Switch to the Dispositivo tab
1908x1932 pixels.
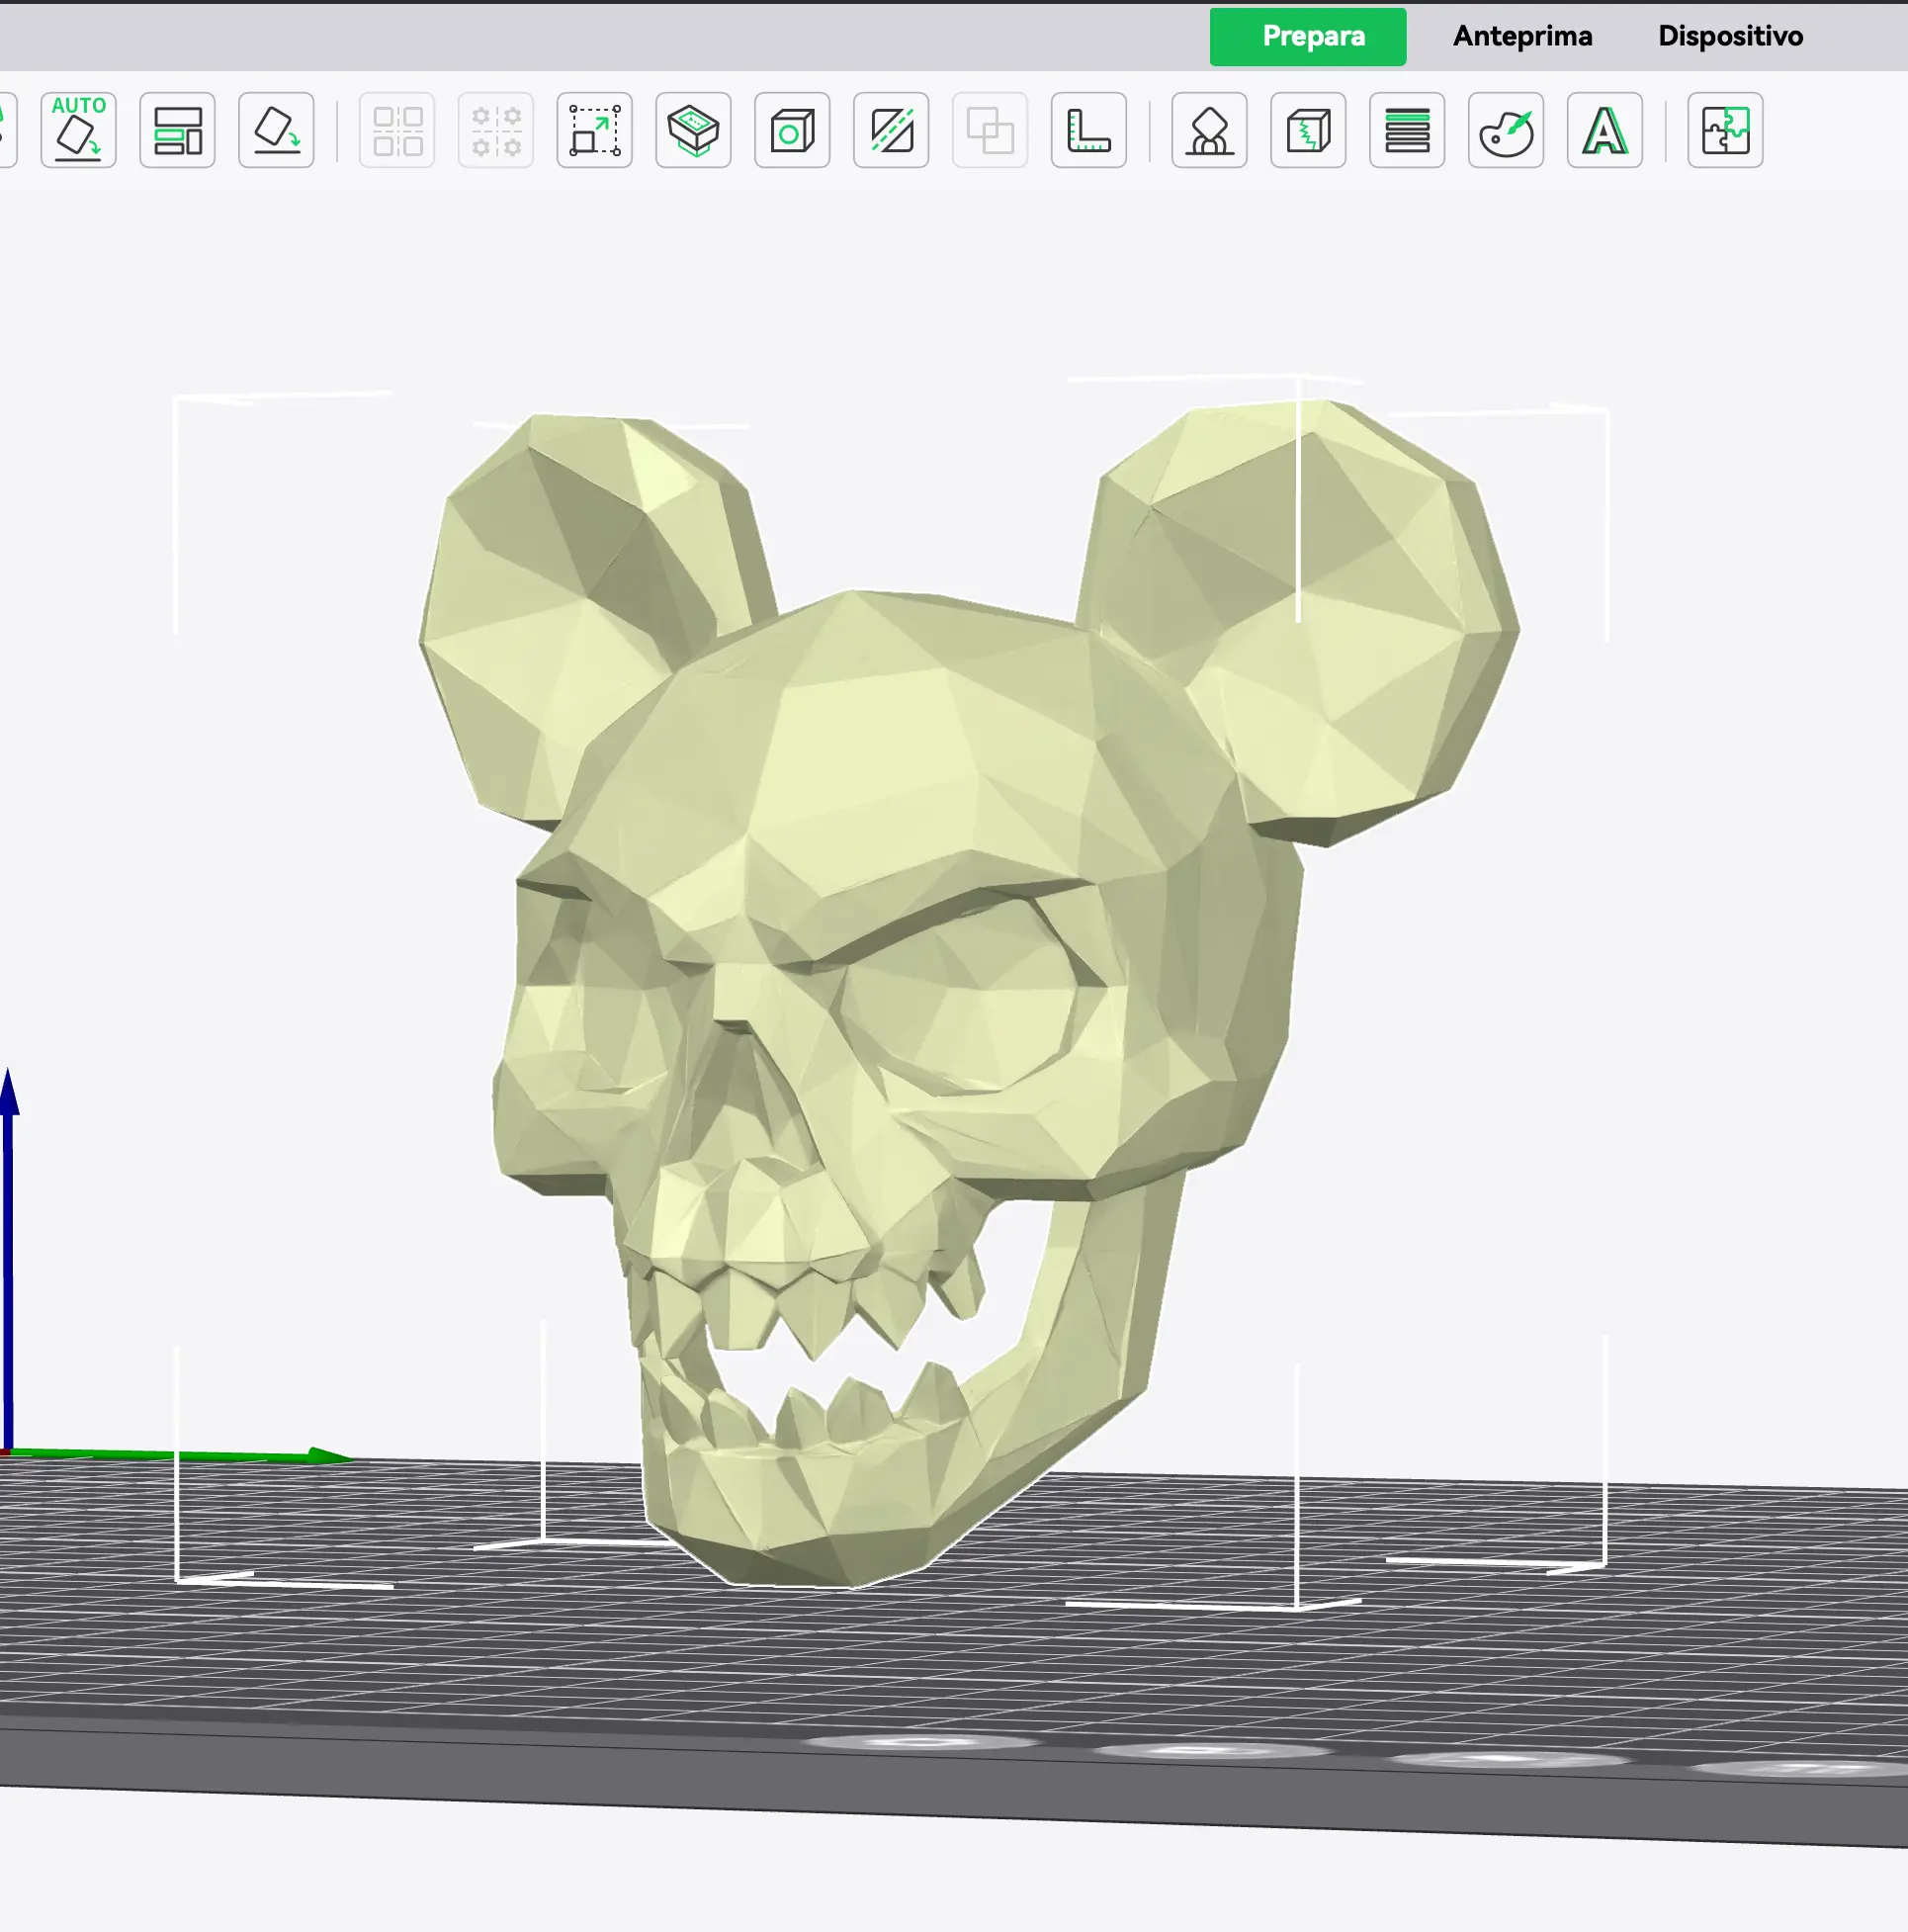(1731, 36)
